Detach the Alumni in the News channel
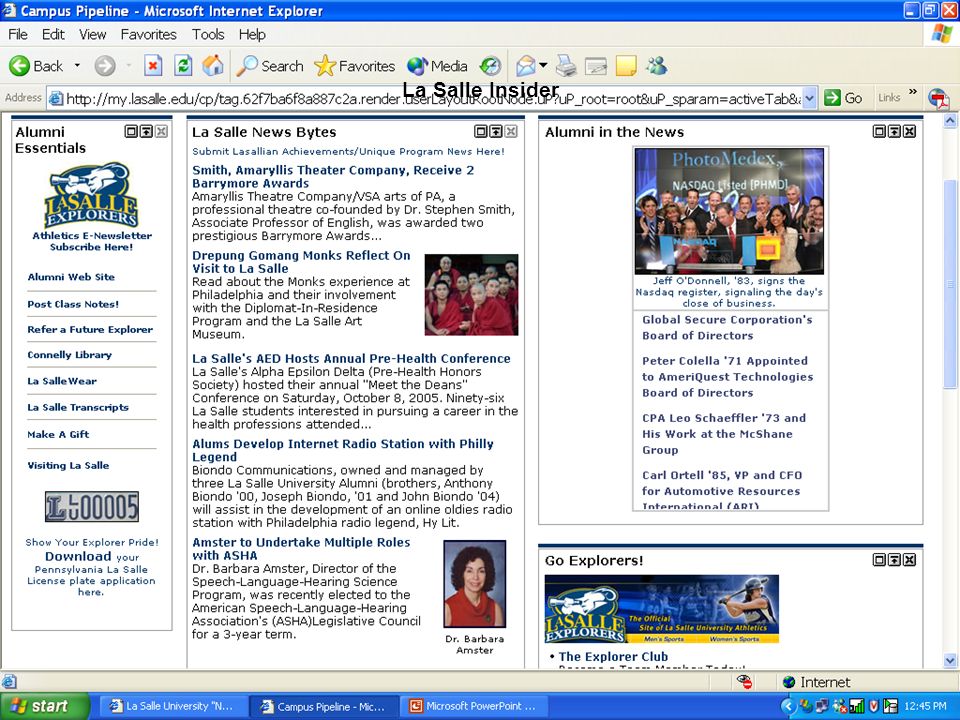This screenshot has height=720, width=960. (879, 131)
